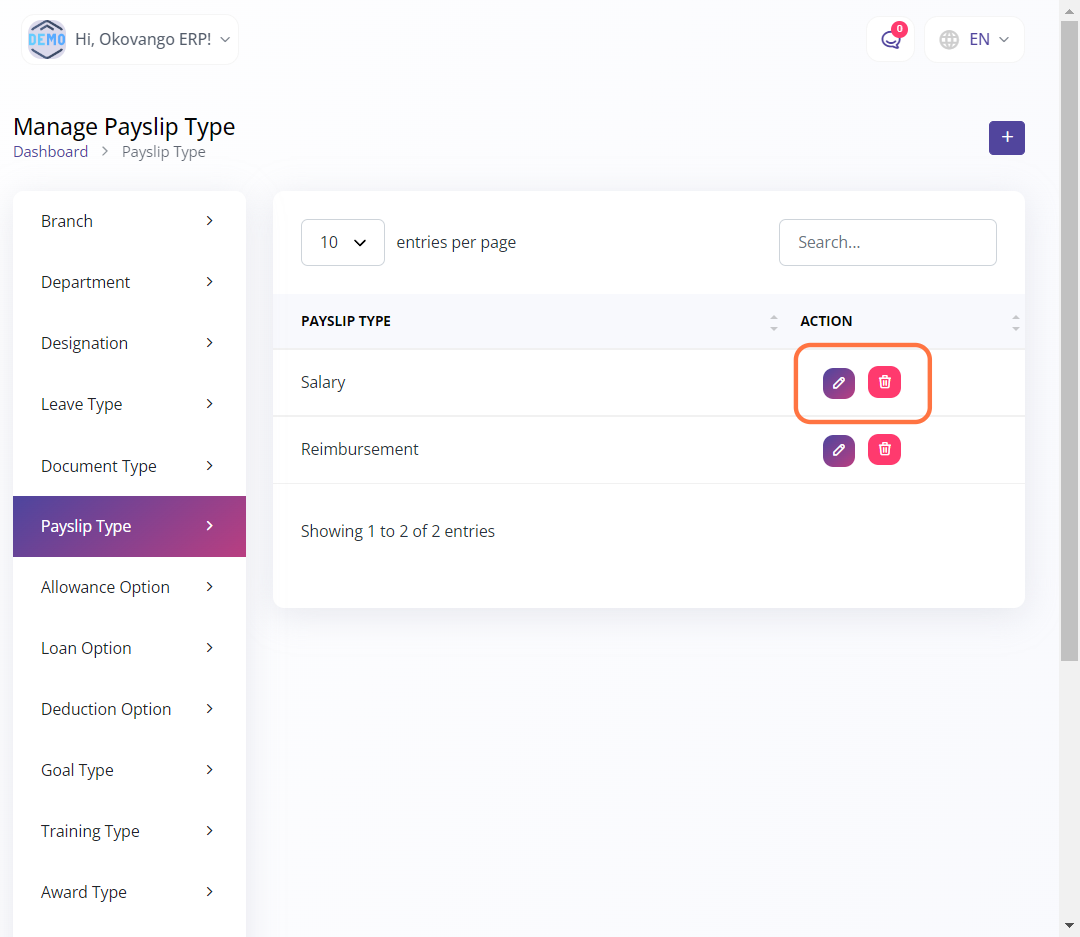Open Deduction Option in sidebar
Screen dimensions: 1080x937
click(x=128, y=709)
